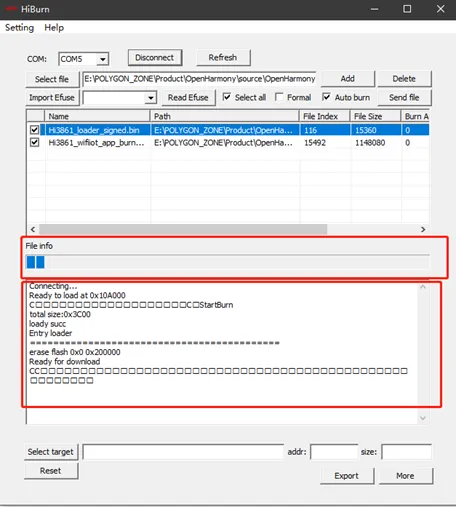Viewport: 456px width, 507px height.
Task: Click the horizontal scrollbar thumb of file list
Action: (183, 229)
